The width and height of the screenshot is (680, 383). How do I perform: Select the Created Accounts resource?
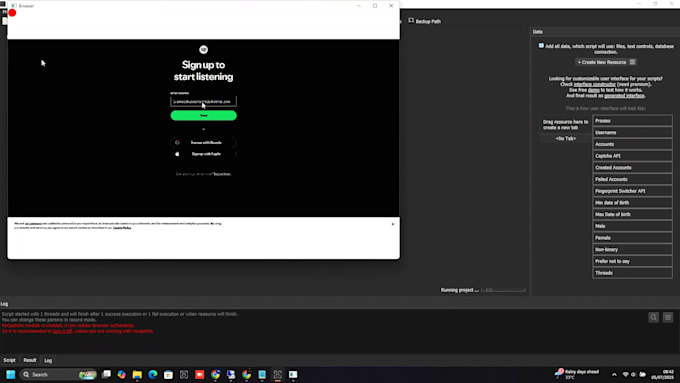632,167
